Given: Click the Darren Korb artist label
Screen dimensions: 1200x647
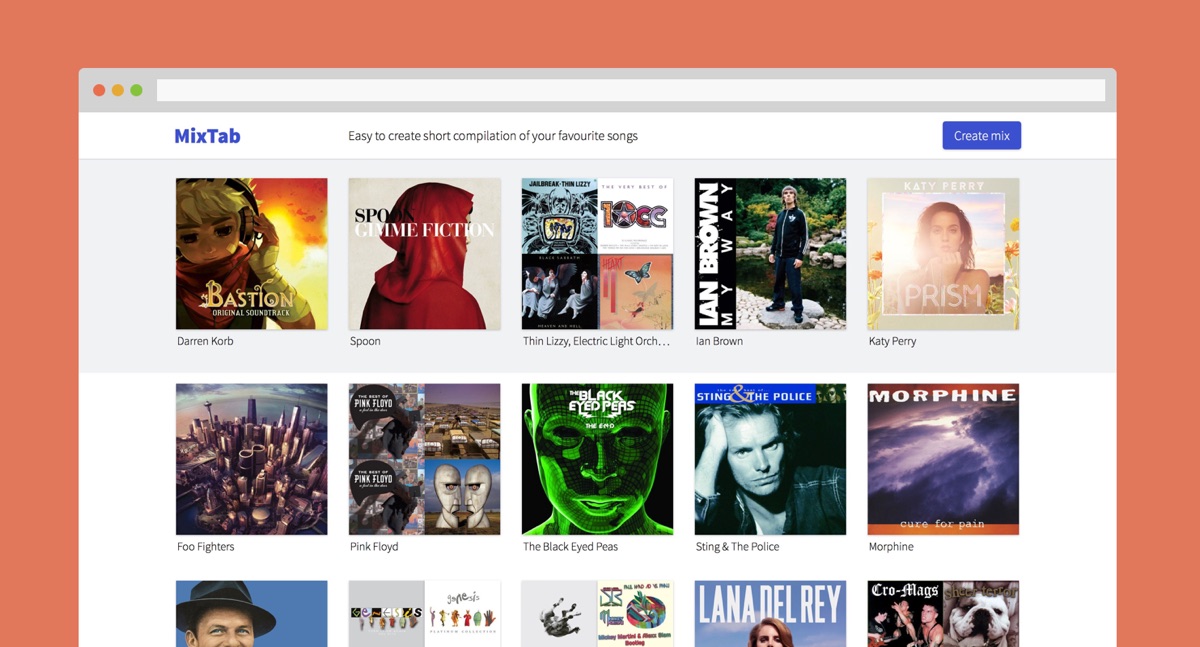Looking at the screenshot, I should [x=205, y=341].
